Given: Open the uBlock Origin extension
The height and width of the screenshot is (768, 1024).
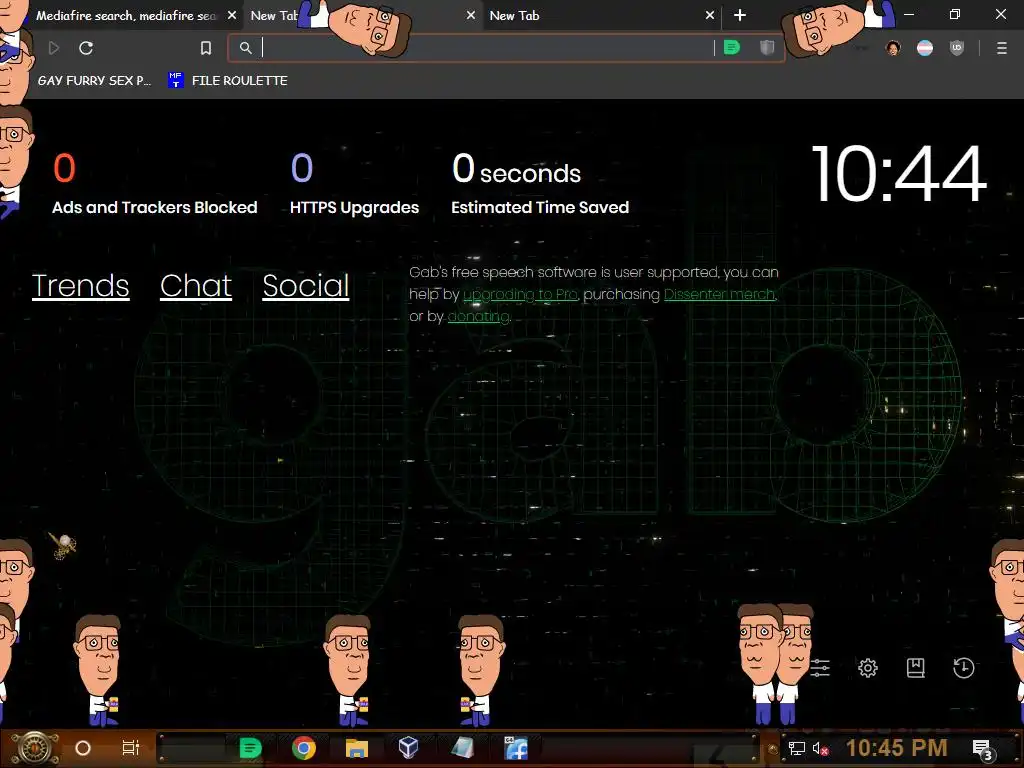Looking at the screenshot, I should click(x=957, y=48).
